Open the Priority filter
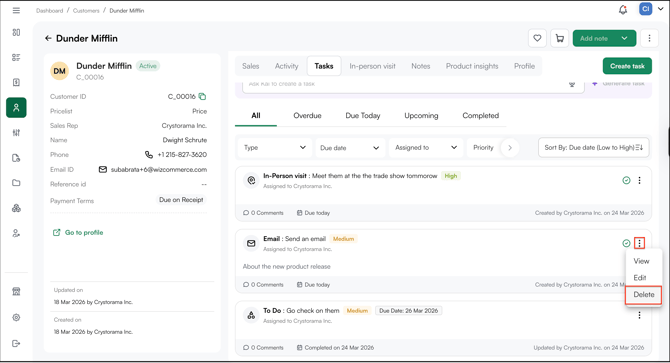The width and height of the screenshot is (670, 363). click(x=483, y=148)
